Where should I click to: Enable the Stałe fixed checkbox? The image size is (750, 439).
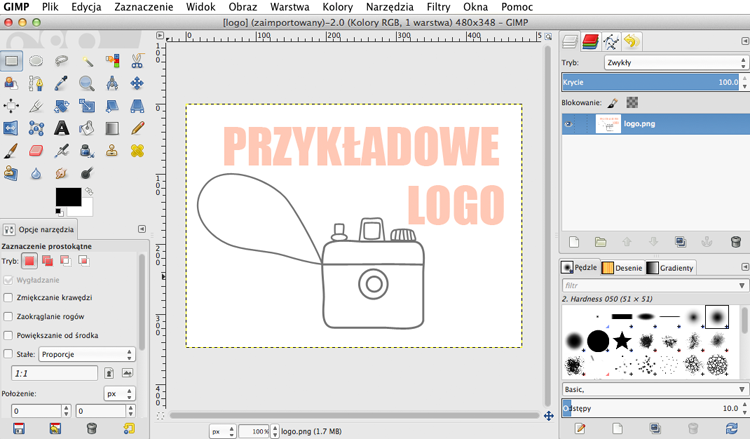pos(8,354)
